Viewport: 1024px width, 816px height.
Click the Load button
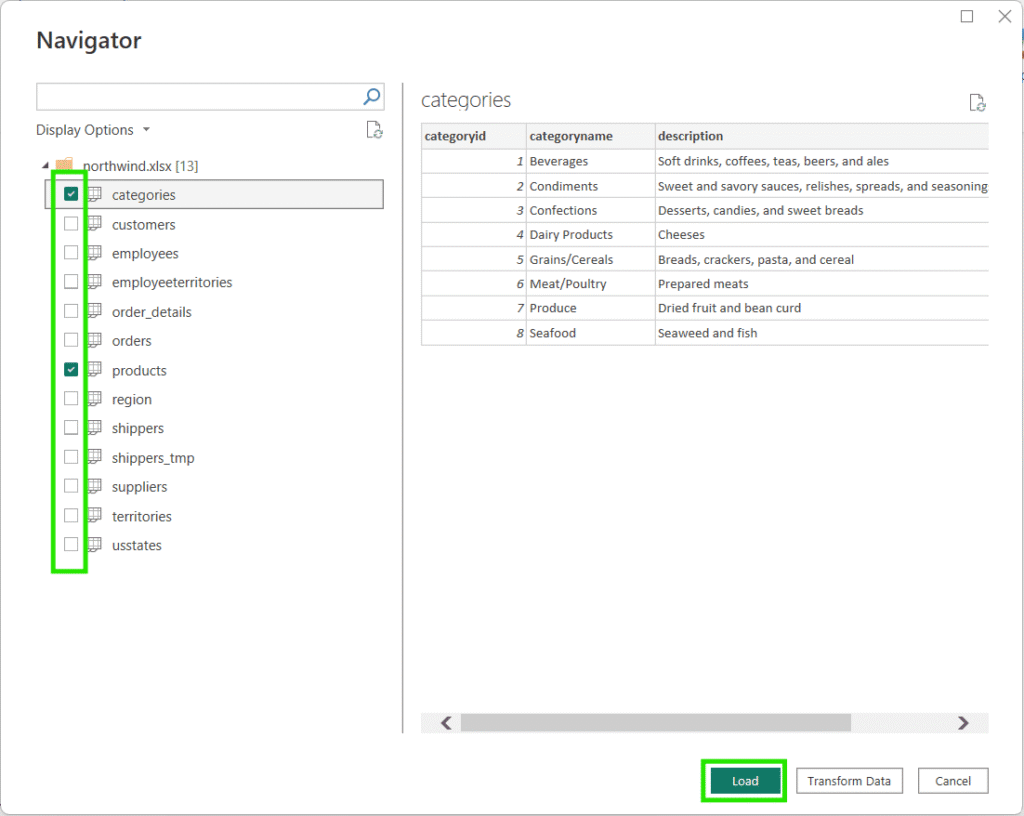point(744,781)
